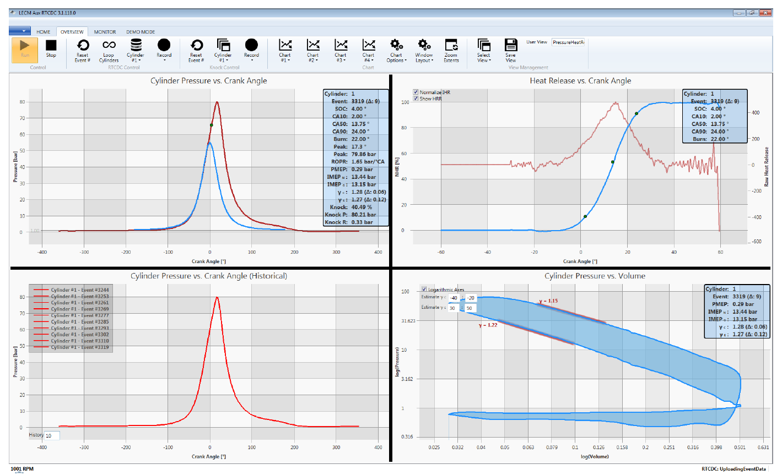This screenshot has height=475, width=782.
Task: Click the CA10 green marker on heat release curve
Action: tap(585, 217)
